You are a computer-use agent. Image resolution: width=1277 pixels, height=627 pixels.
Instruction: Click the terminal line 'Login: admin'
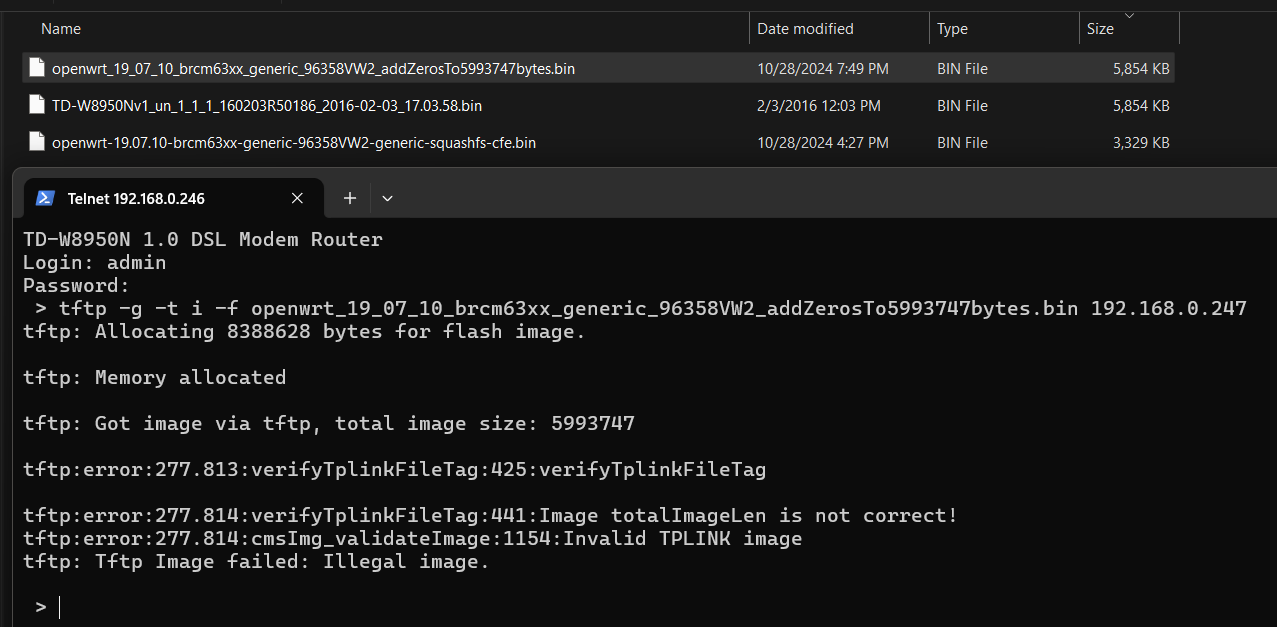coord(95,263)
